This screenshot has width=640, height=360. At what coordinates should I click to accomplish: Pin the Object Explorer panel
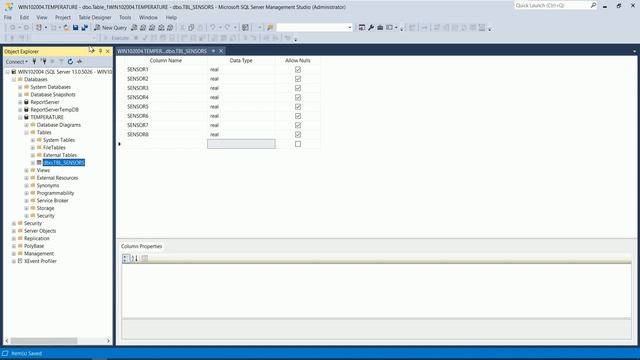point(100,51)
